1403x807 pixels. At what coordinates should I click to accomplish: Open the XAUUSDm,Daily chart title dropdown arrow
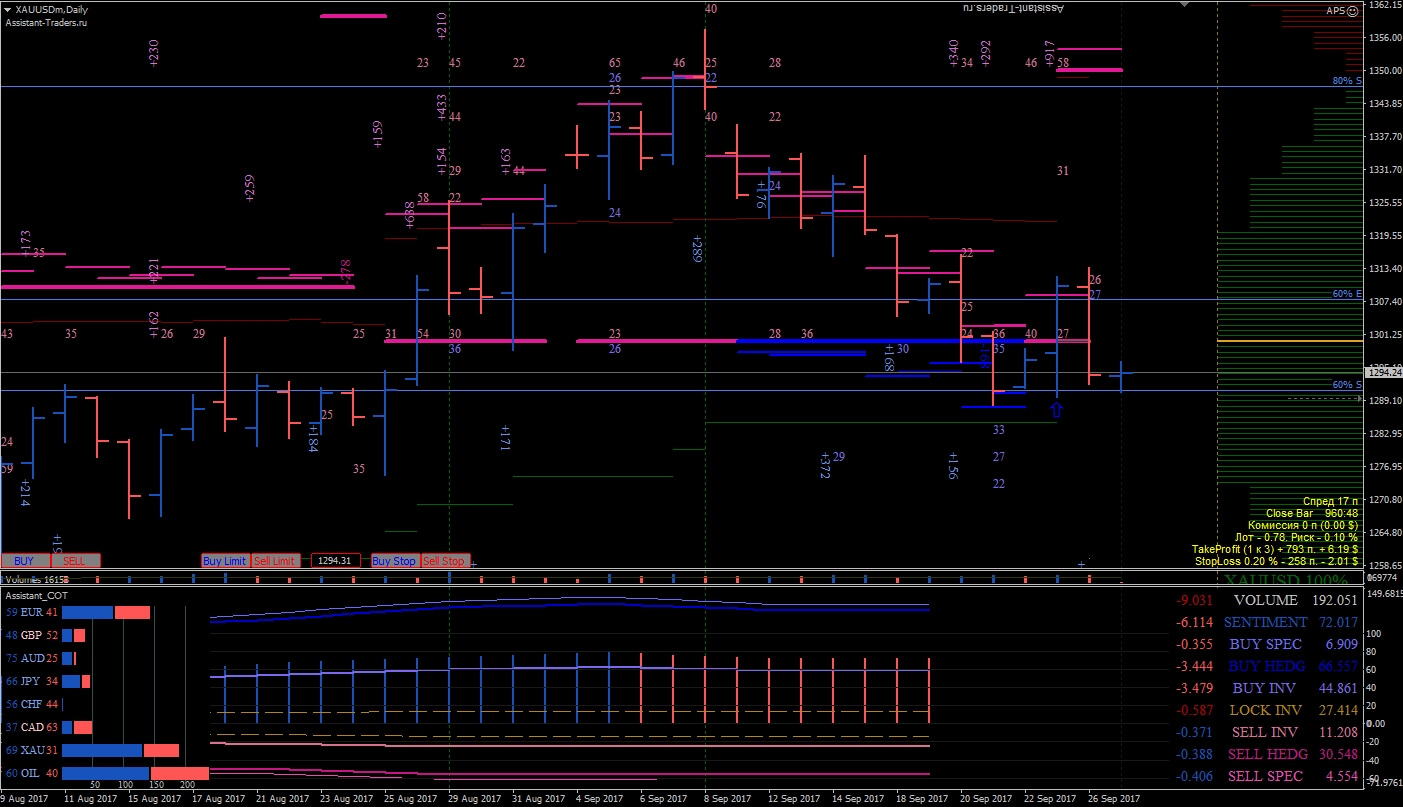[x=8, y=9]
